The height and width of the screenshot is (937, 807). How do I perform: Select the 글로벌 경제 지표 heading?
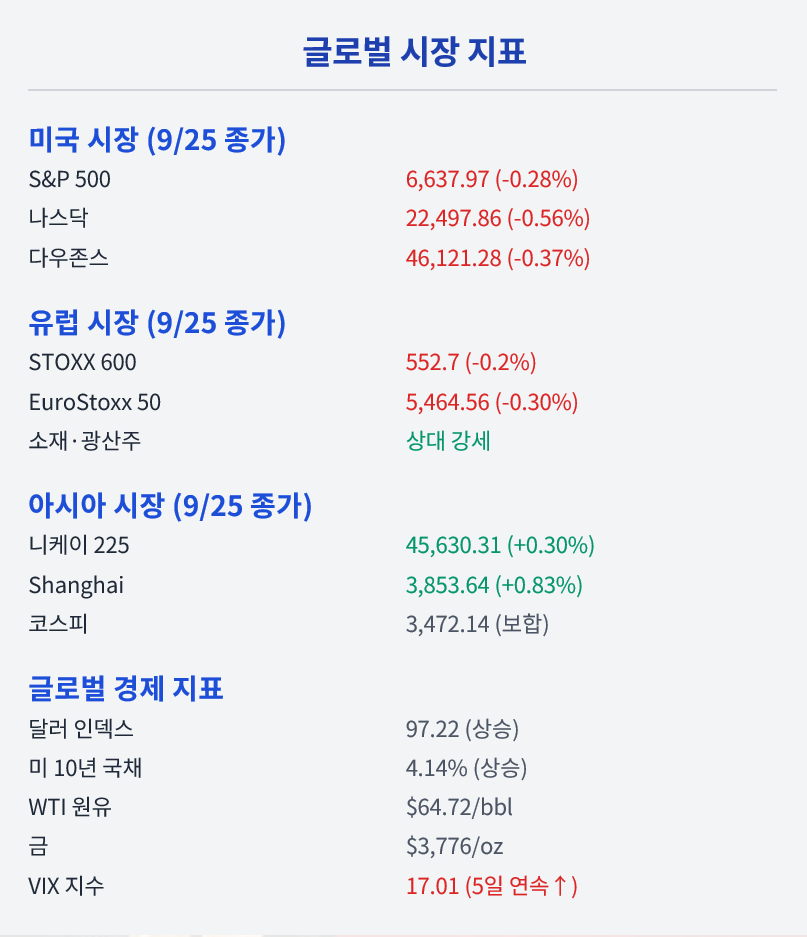(126, 689)
